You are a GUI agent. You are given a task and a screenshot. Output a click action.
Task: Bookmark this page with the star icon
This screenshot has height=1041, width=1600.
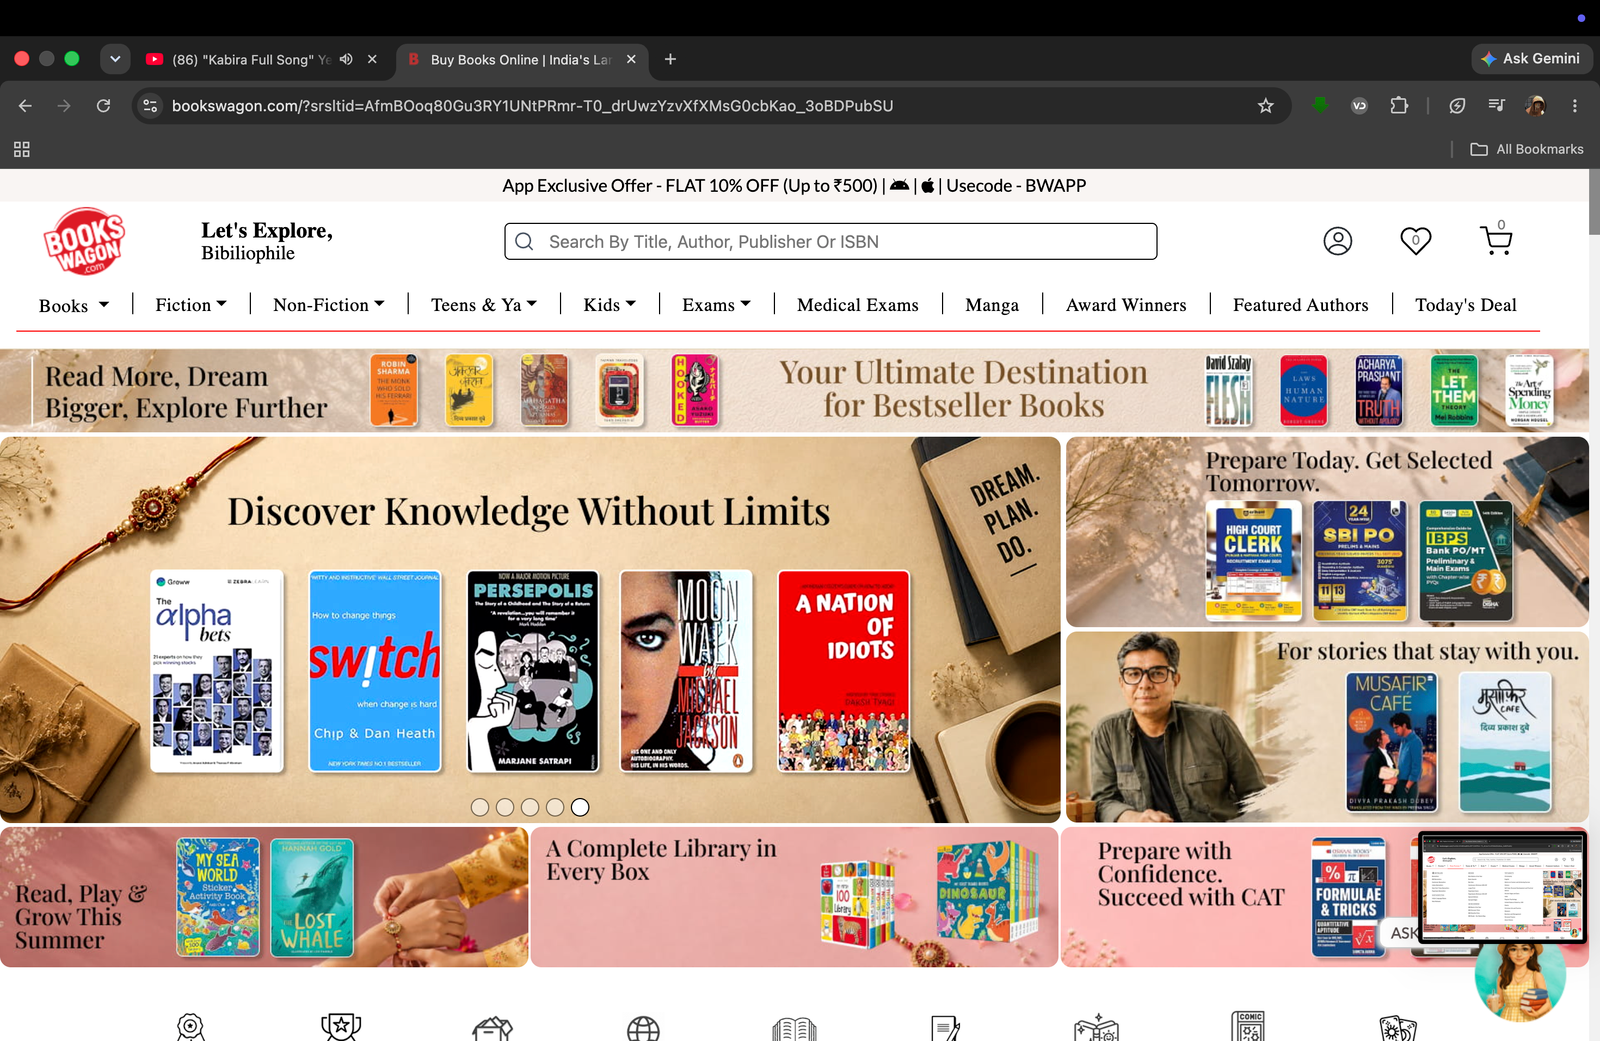tap(1266, 105)
